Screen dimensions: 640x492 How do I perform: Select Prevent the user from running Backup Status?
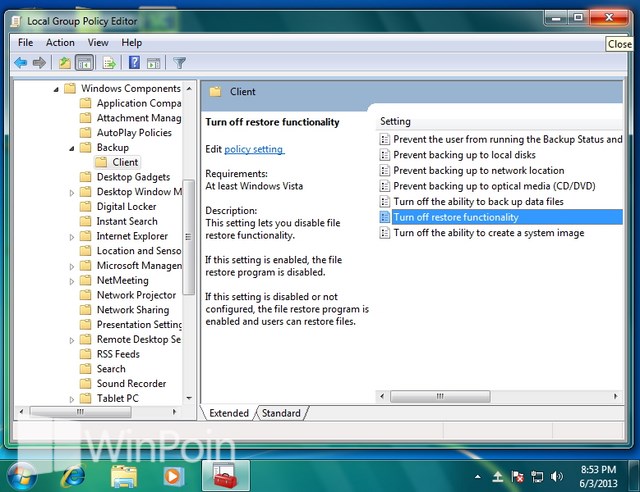coord(508,139)
